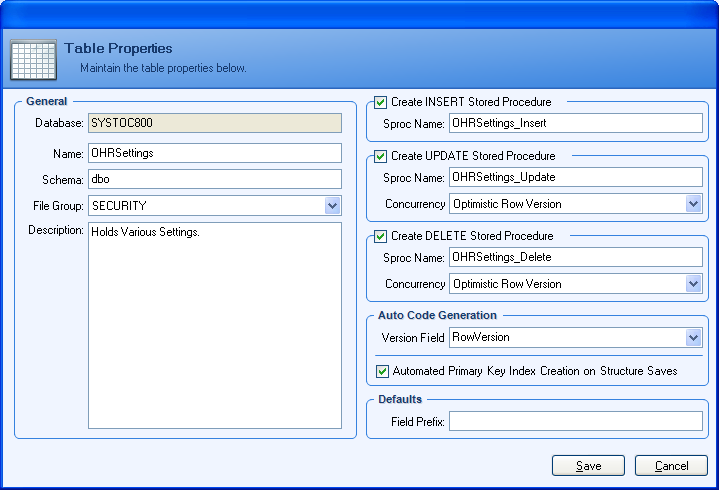Uncheck Create INSERT Stored Procedure
Screen dimensions: 719x490
(381, 102)
